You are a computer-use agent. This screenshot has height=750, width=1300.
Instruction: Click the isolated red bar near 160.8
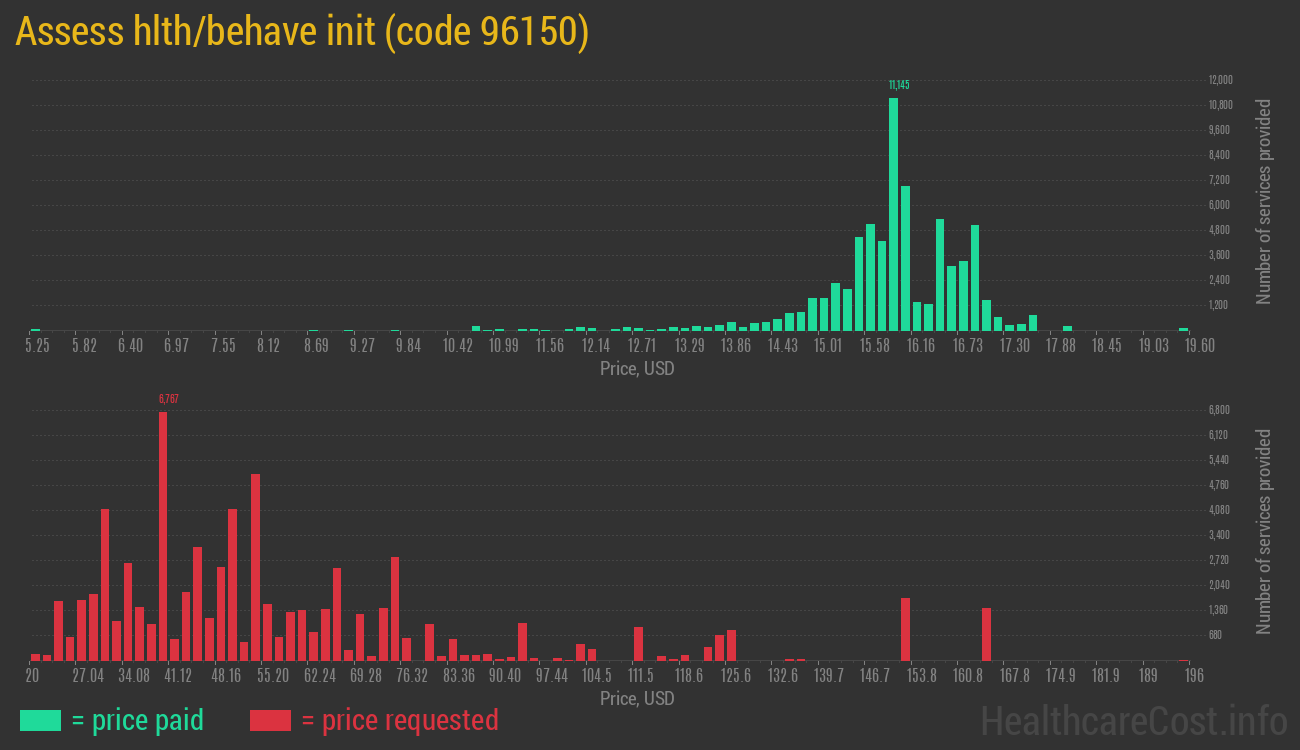coord(986,634)
